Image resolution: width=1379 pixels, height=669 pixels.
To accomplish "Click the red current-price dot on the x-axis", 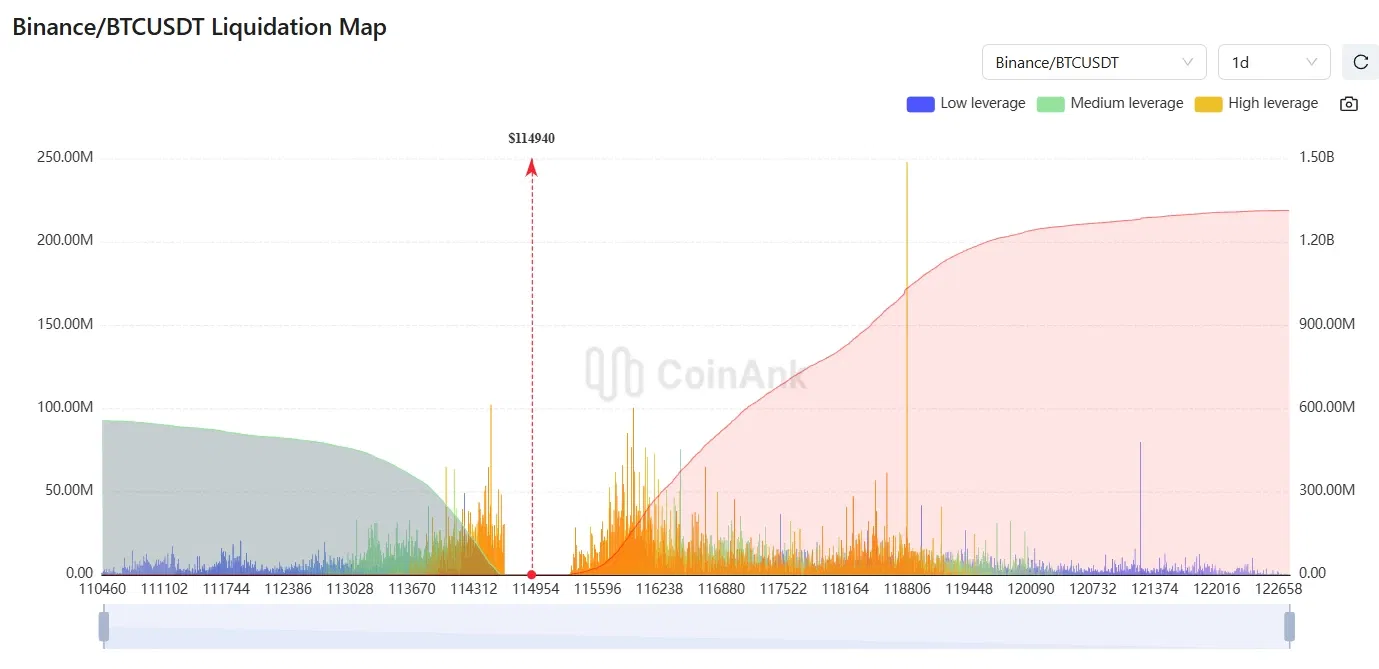I will tap(532, 574).
